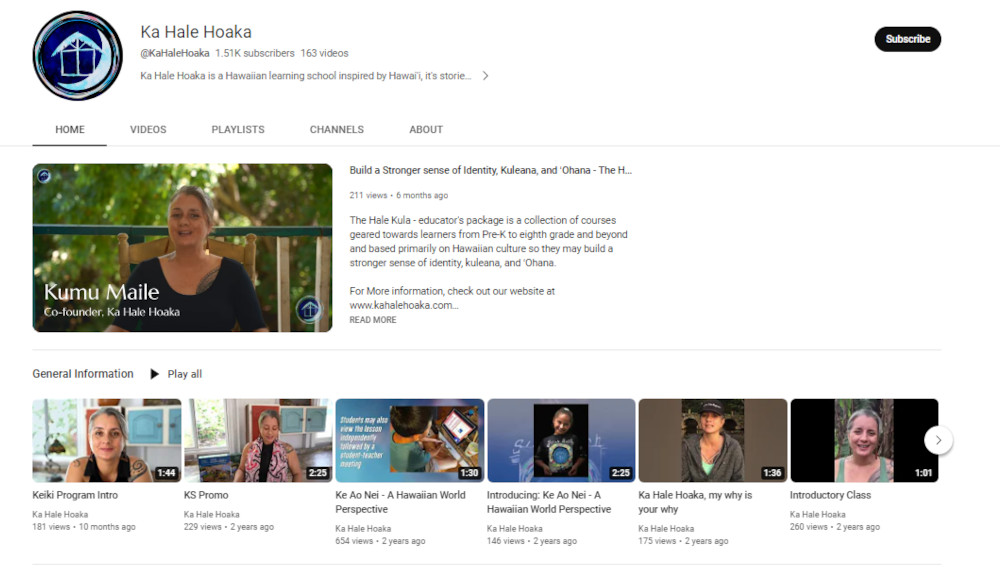Click Keiki Program Intro title
Viewport: 1000px width, 573px height.
point(75,495)
